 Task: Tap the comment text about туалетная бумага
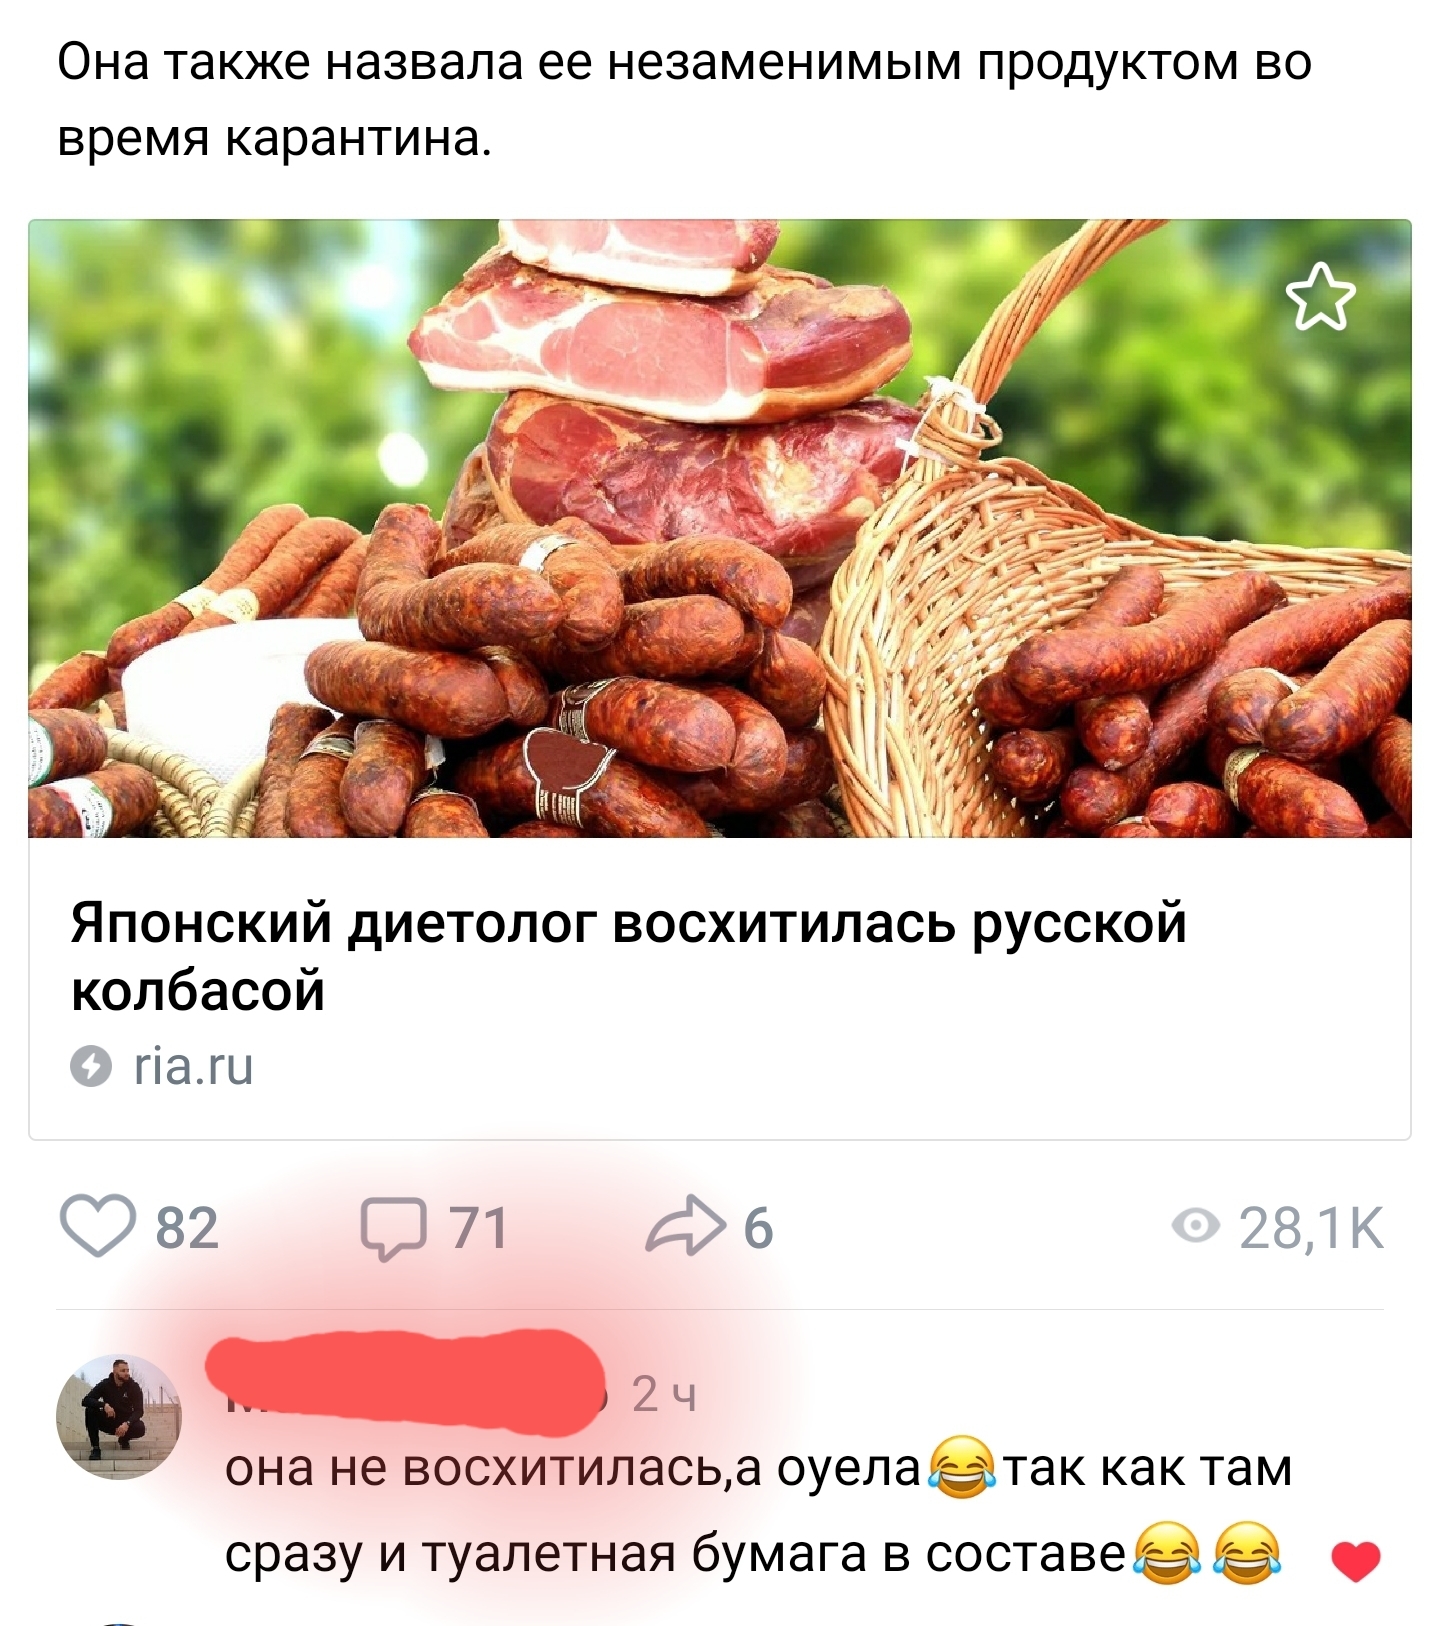pyautogui.click(x=758, y=1511)
